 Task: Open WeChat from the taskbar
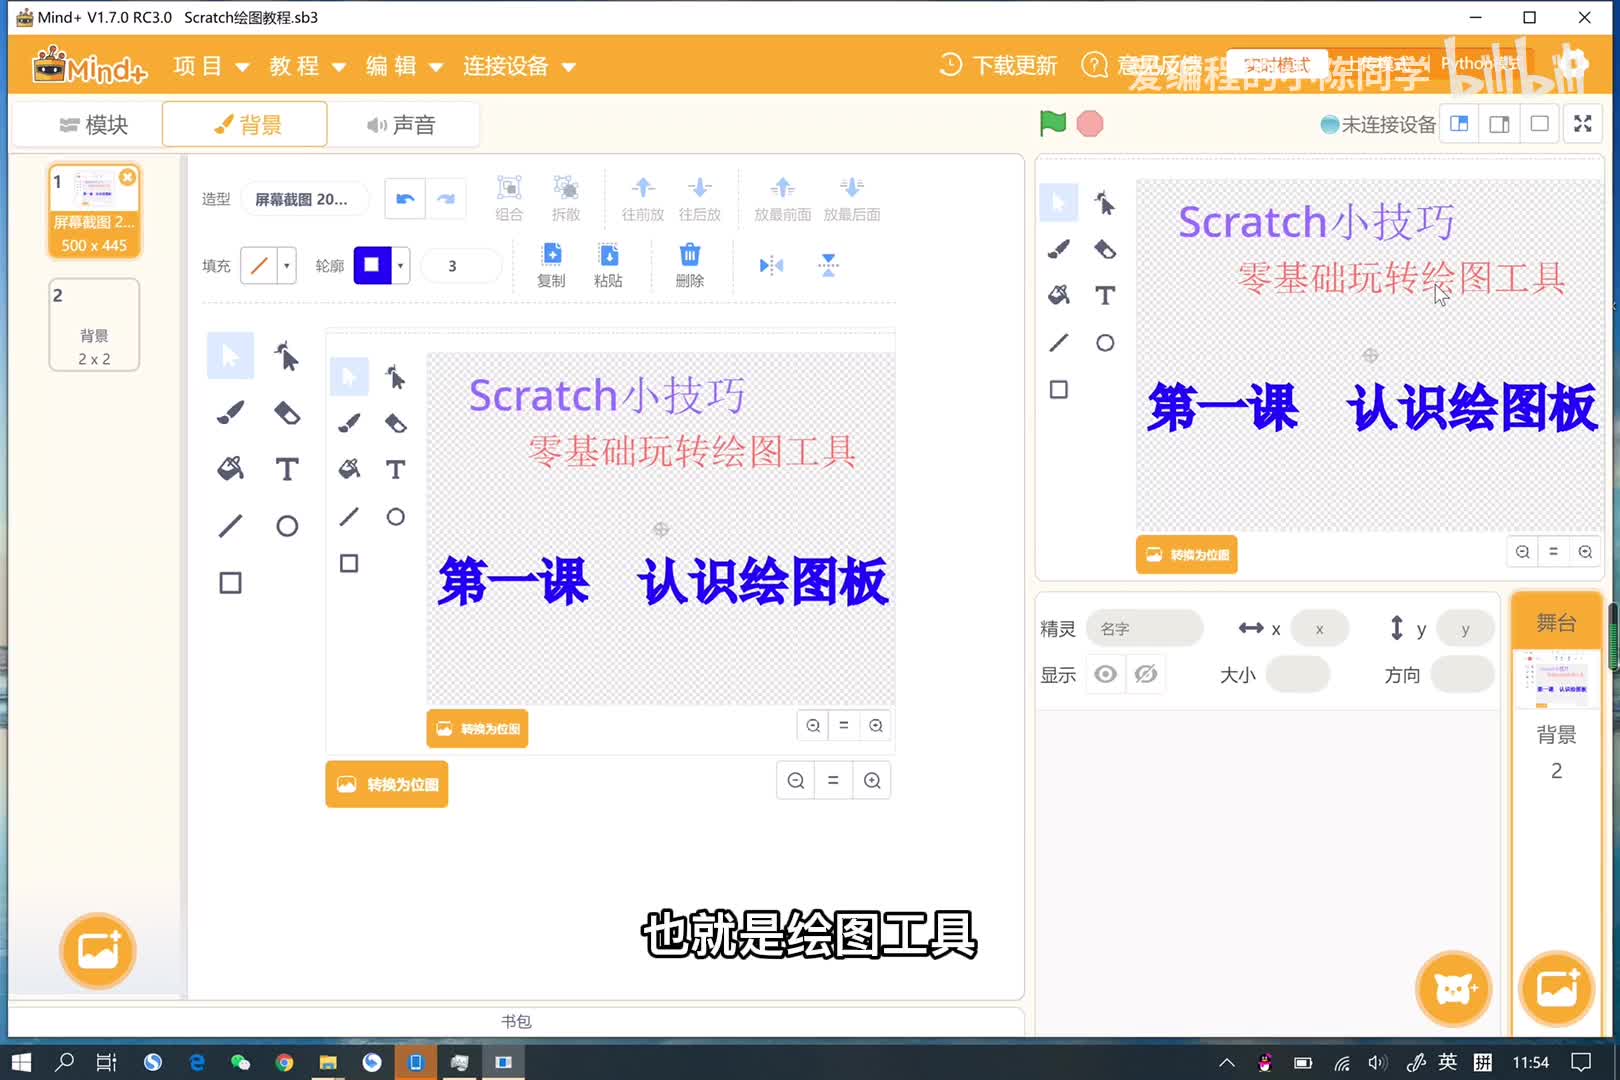click(x=240, y=1062)
